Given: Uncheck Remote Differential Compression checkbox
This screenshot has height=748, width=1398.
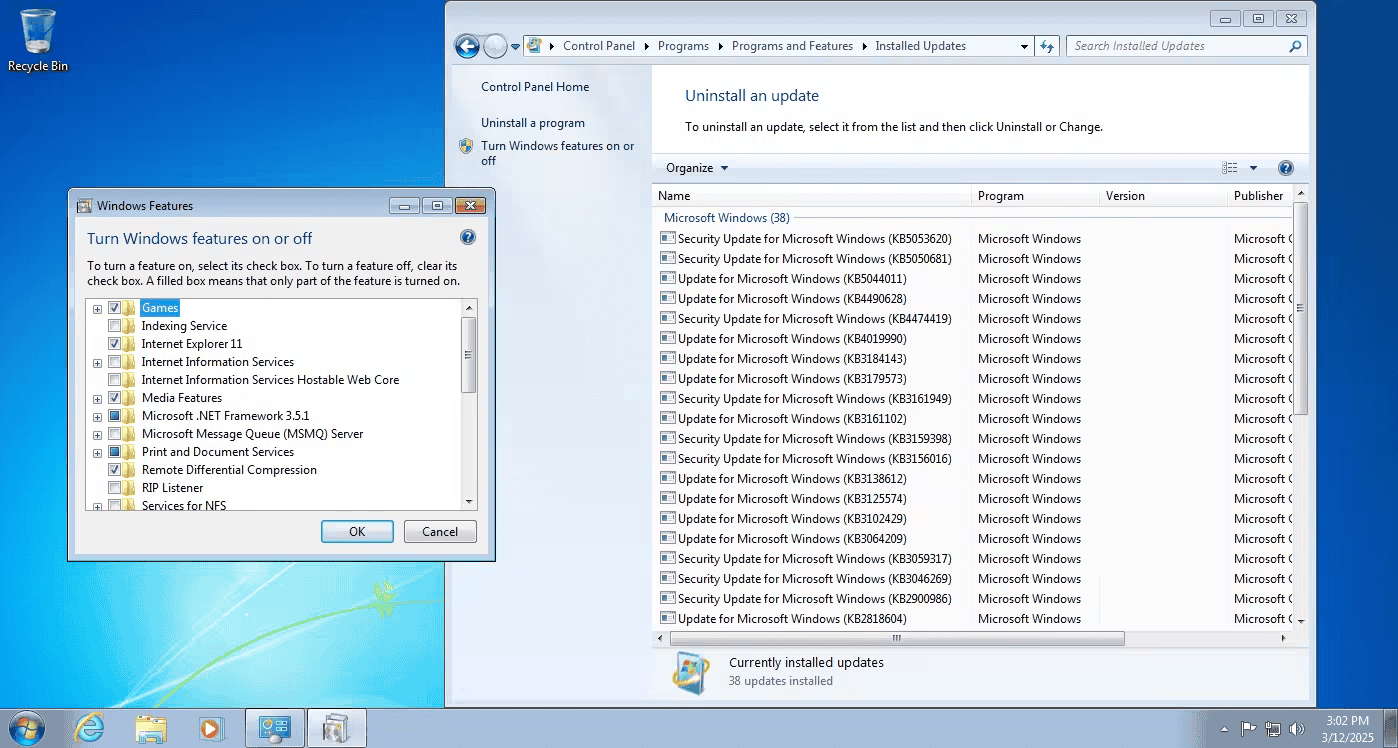Looking at the screenshot, I should point(114,470).
